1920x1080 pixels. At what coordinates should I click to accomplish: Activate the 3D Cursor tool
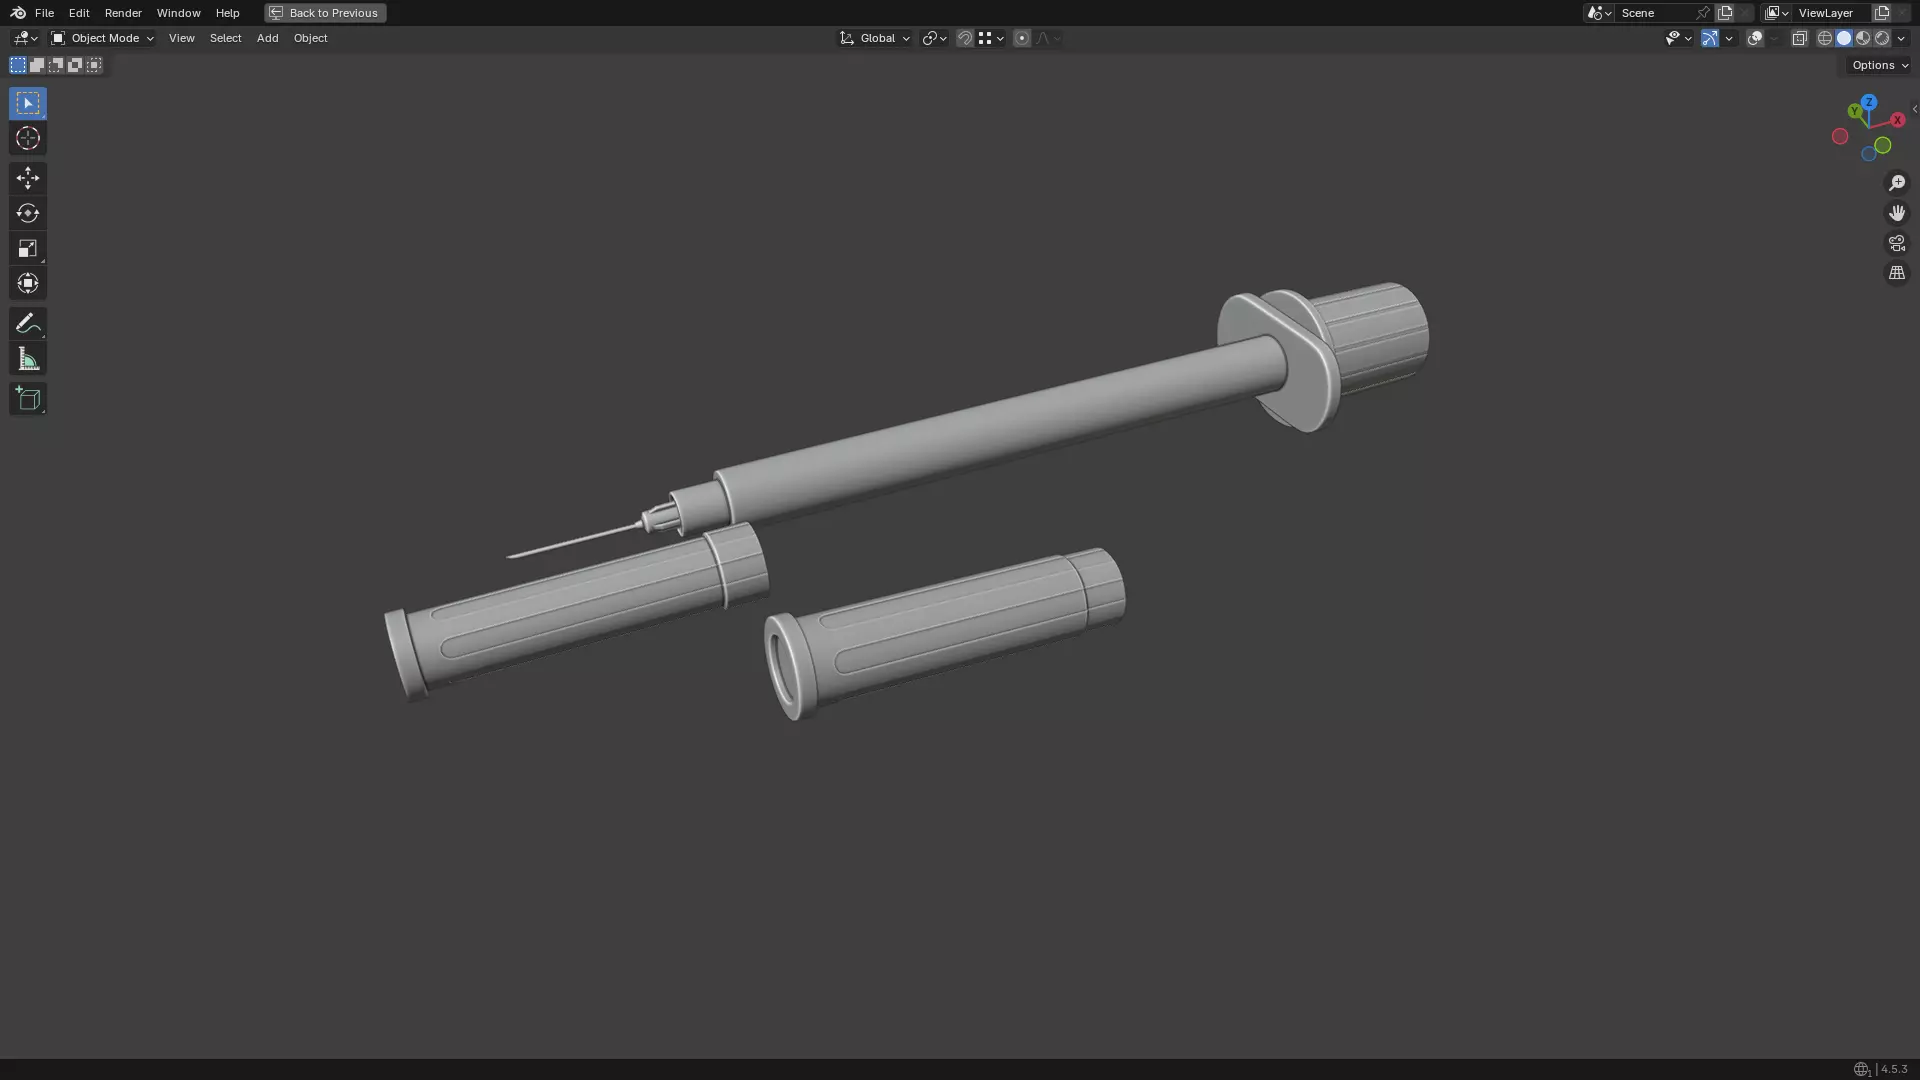(28, 138)
